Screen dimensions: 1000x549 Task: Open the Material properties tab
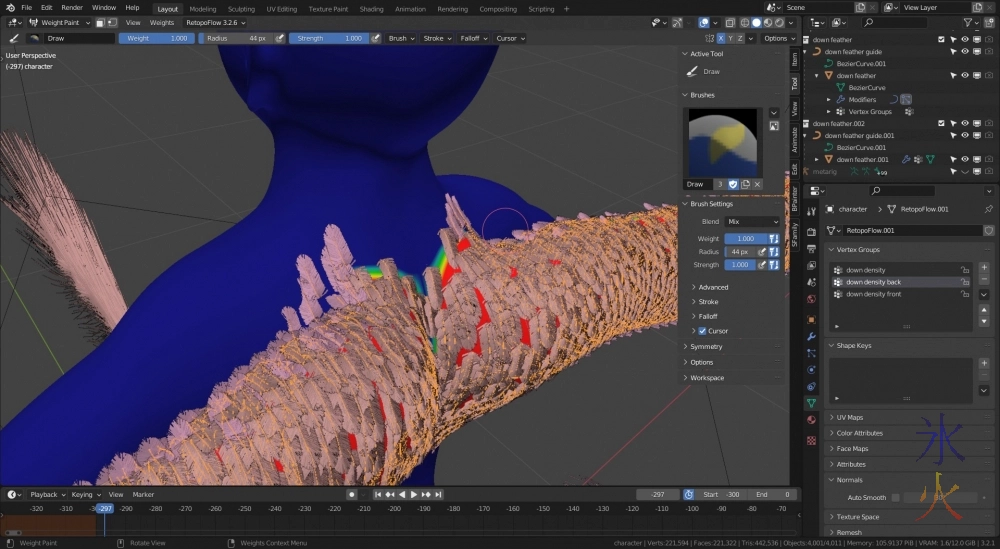point(811,420)
